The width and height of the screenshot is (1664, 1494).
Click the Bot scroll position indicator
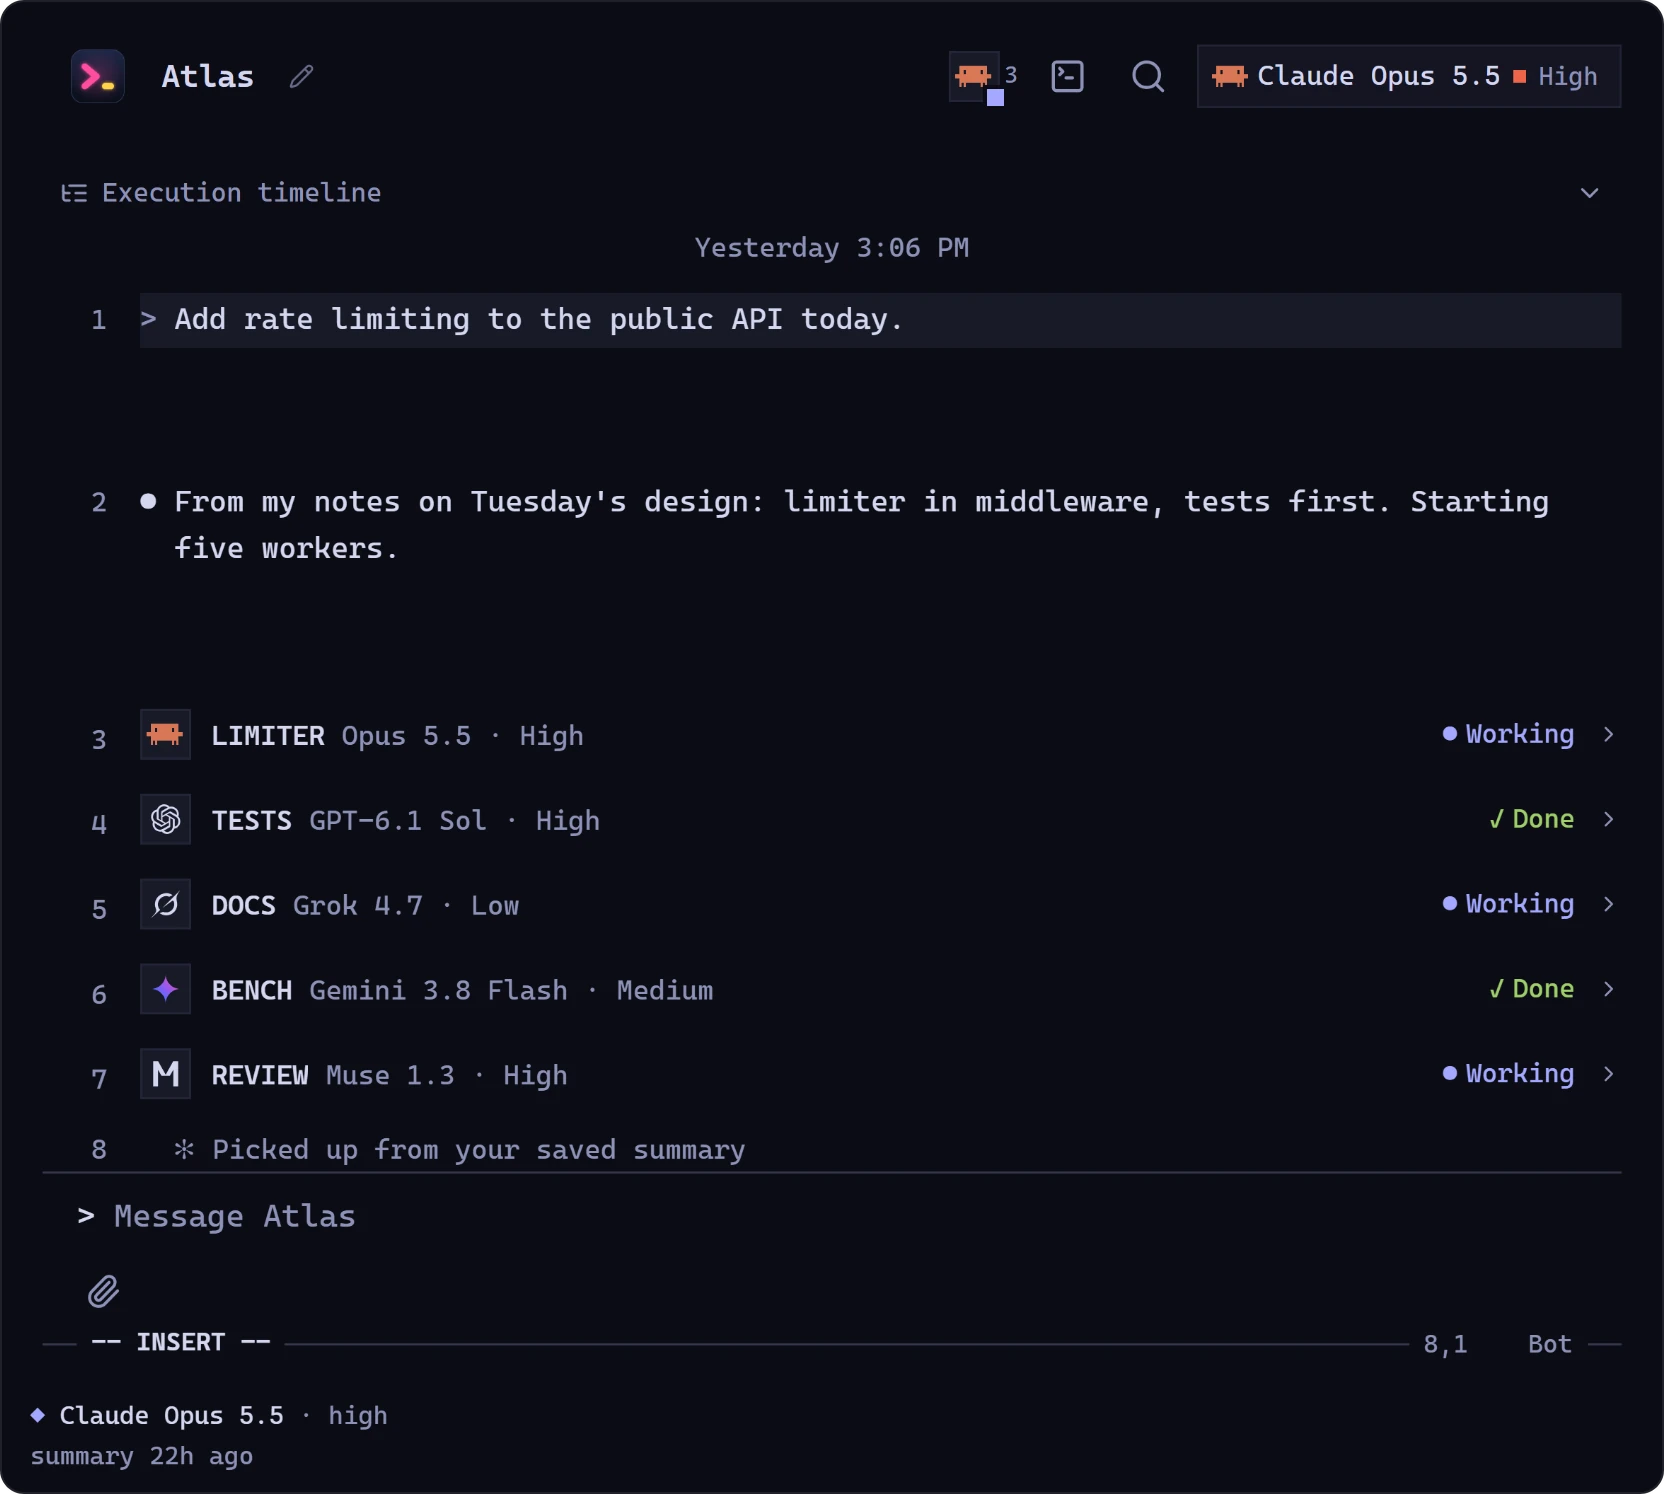[1549, 1344]
